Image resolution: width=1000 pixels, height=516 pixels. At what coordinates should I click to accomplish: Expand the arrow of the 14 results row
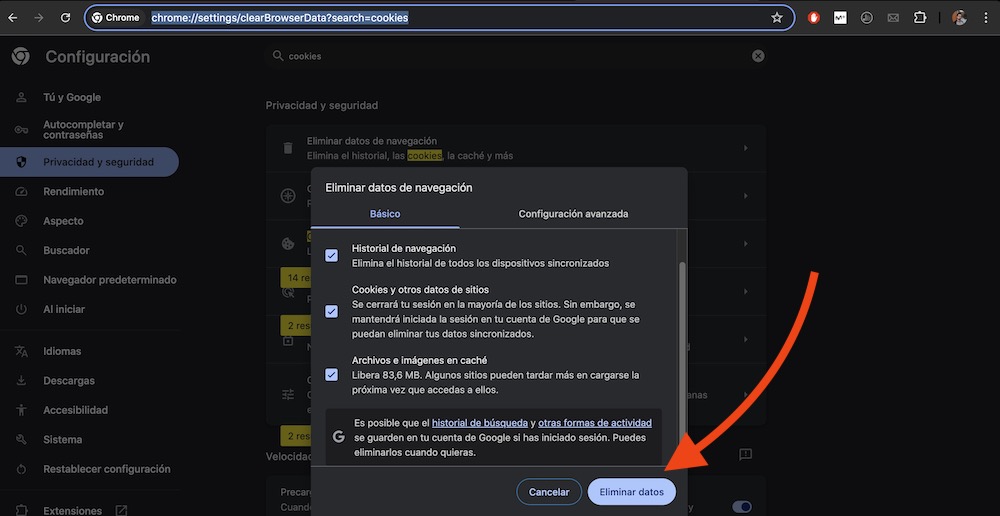pyautogui.click(x=745, y=291)
